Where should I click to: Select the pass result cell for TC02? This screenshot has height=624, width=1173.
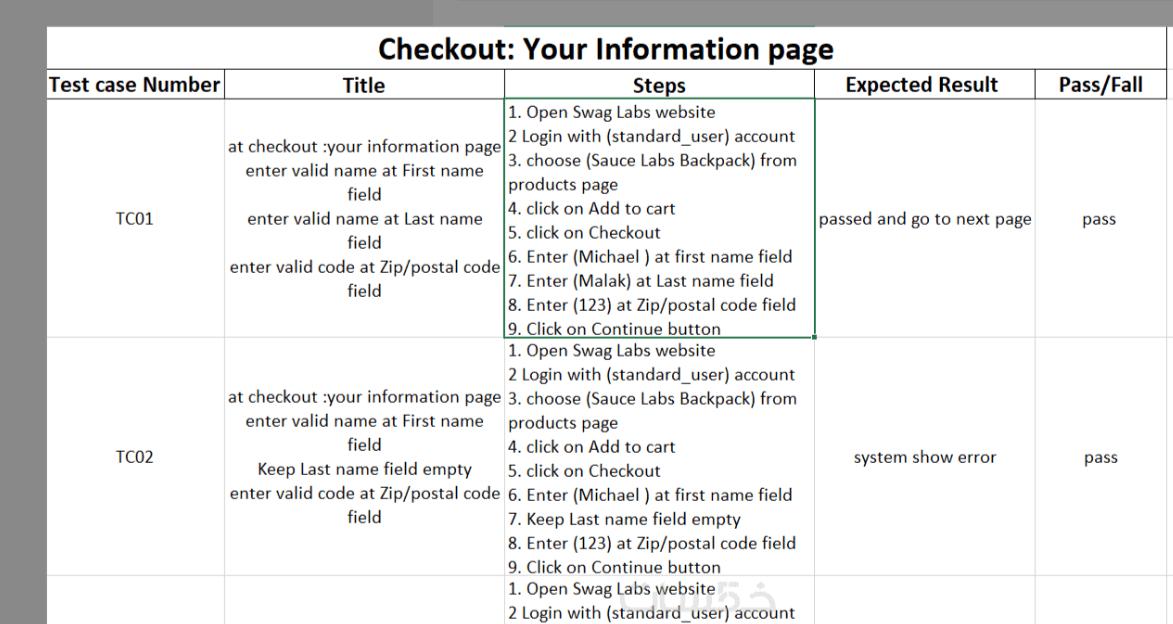[x=1100, y=457]
